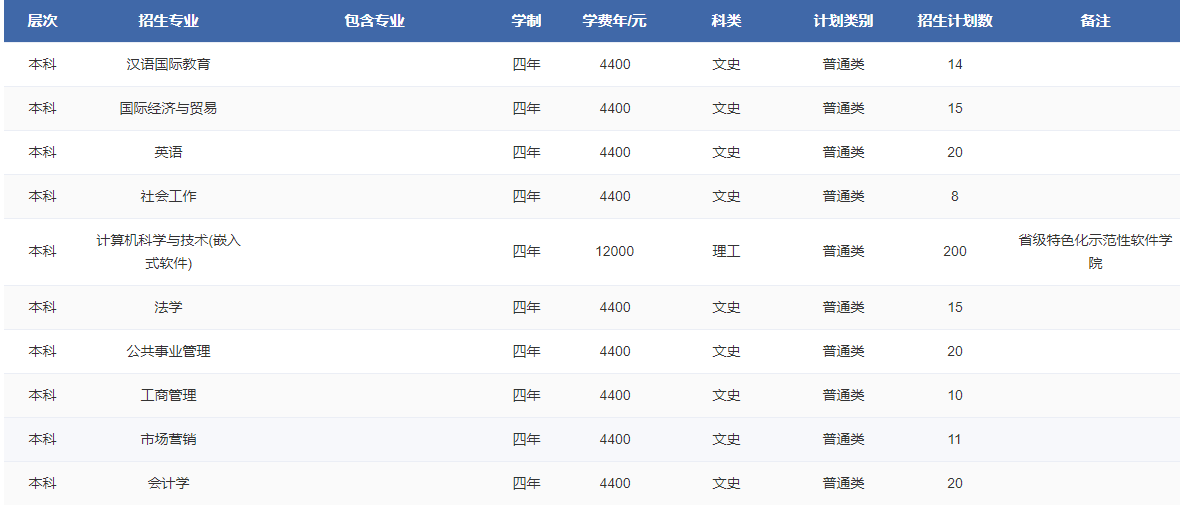Click the 省级特色化示范性软件学院 remark text
Image resolution: width=1180 pixels, height=505 pixels.
click(x=1095, y=251)
